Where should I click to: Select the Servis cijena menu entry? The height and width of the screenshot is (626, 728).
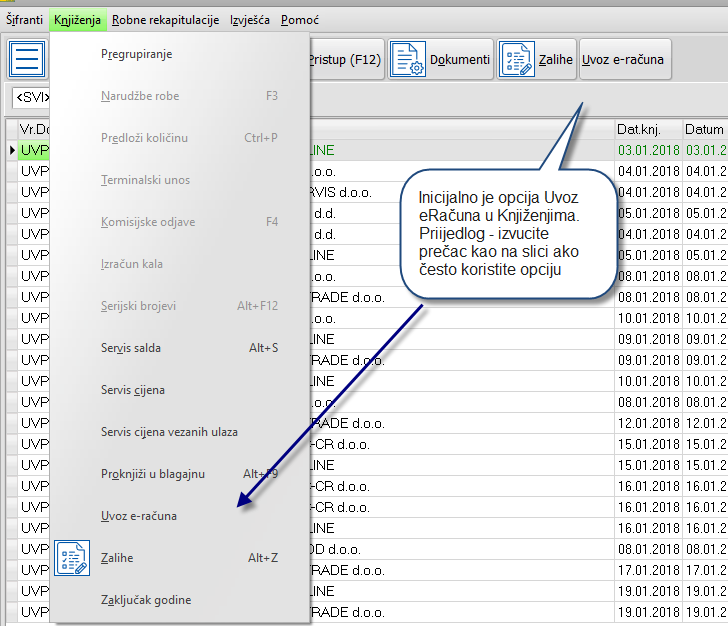coord(133,390)
